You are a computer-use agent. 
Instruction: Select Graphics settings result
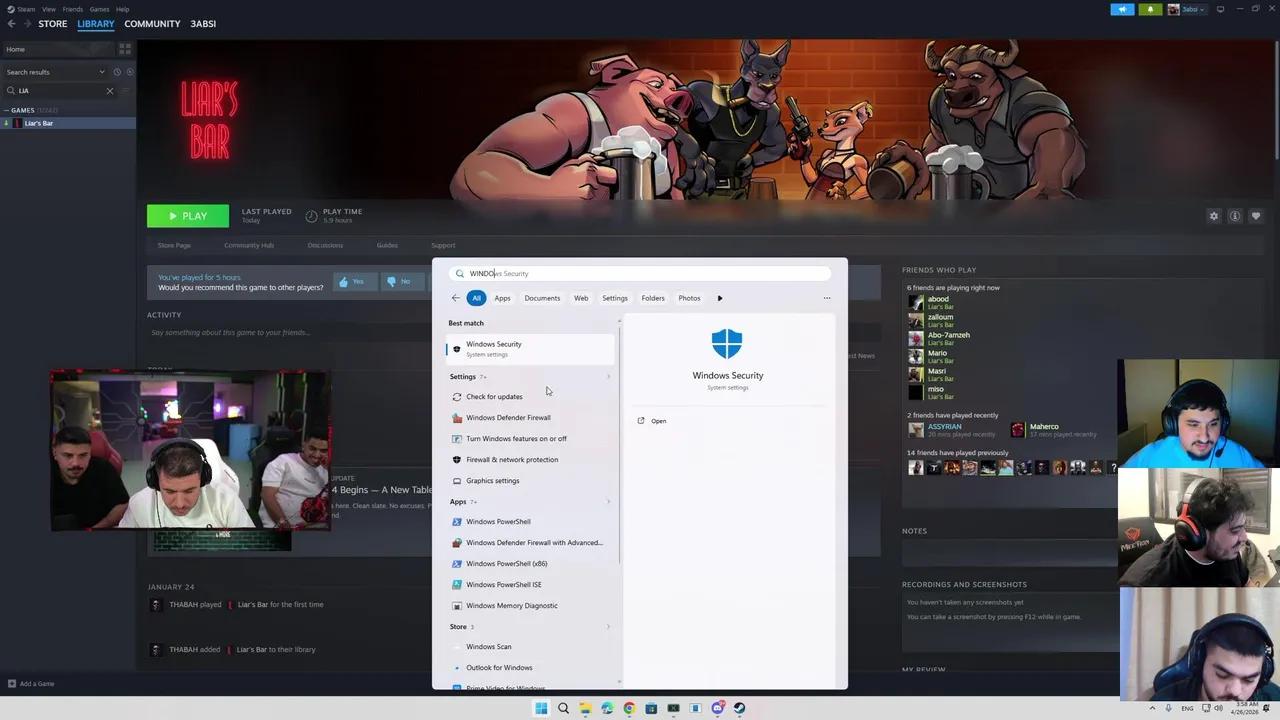click(x=531, y=481)
